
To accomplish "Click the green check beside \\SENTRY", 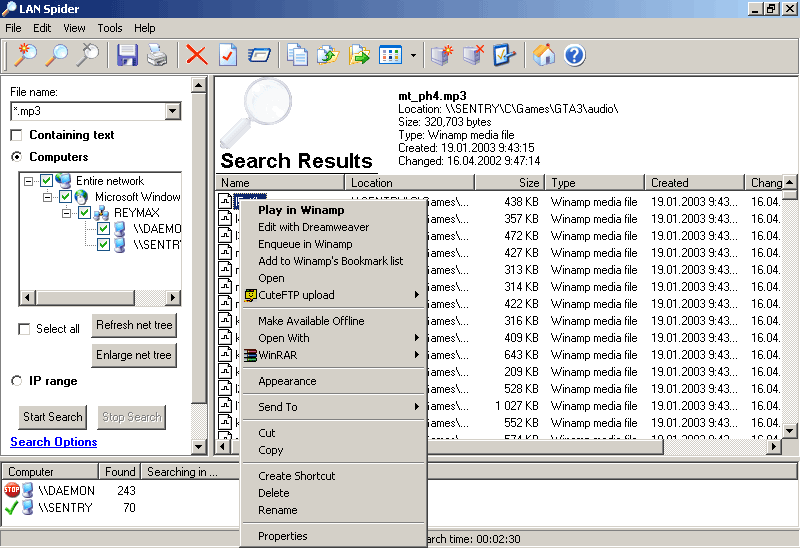I will pos(11,508).
